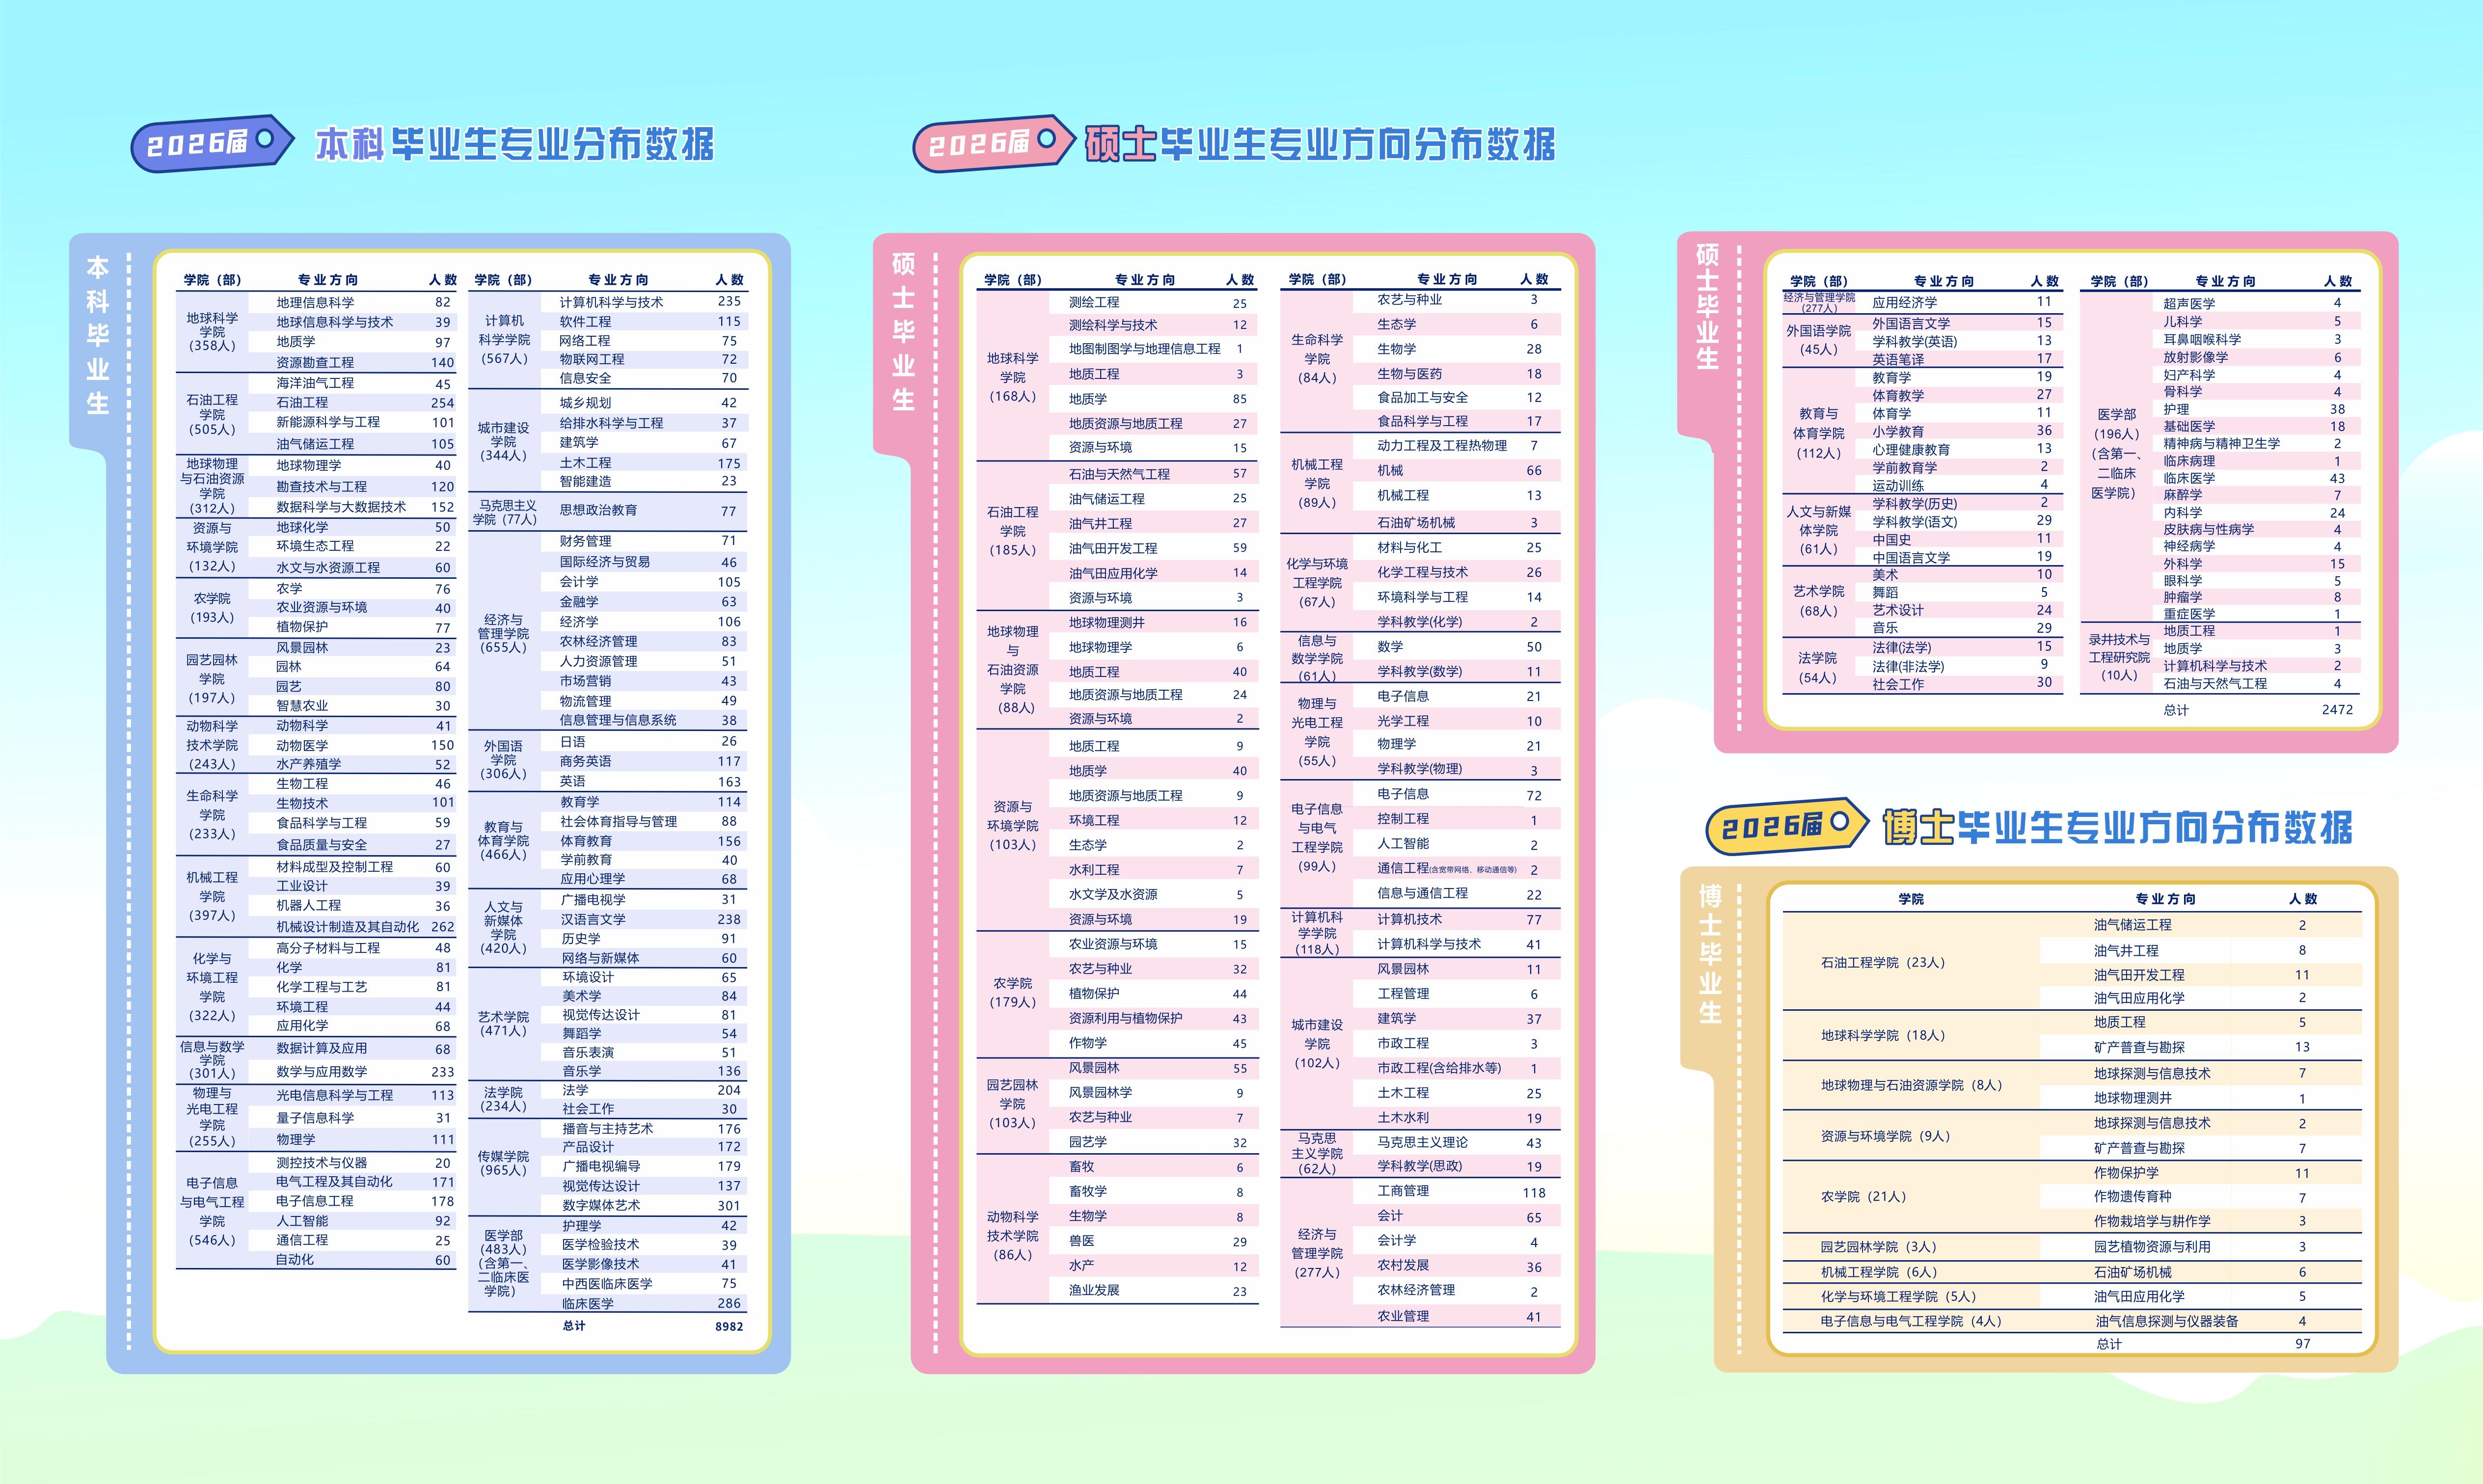Click the undergraduate total value 8982
Image resolution: width=2483 pixels, height=1484 pixels.
pyautogui.click(x=729, y=1326)
